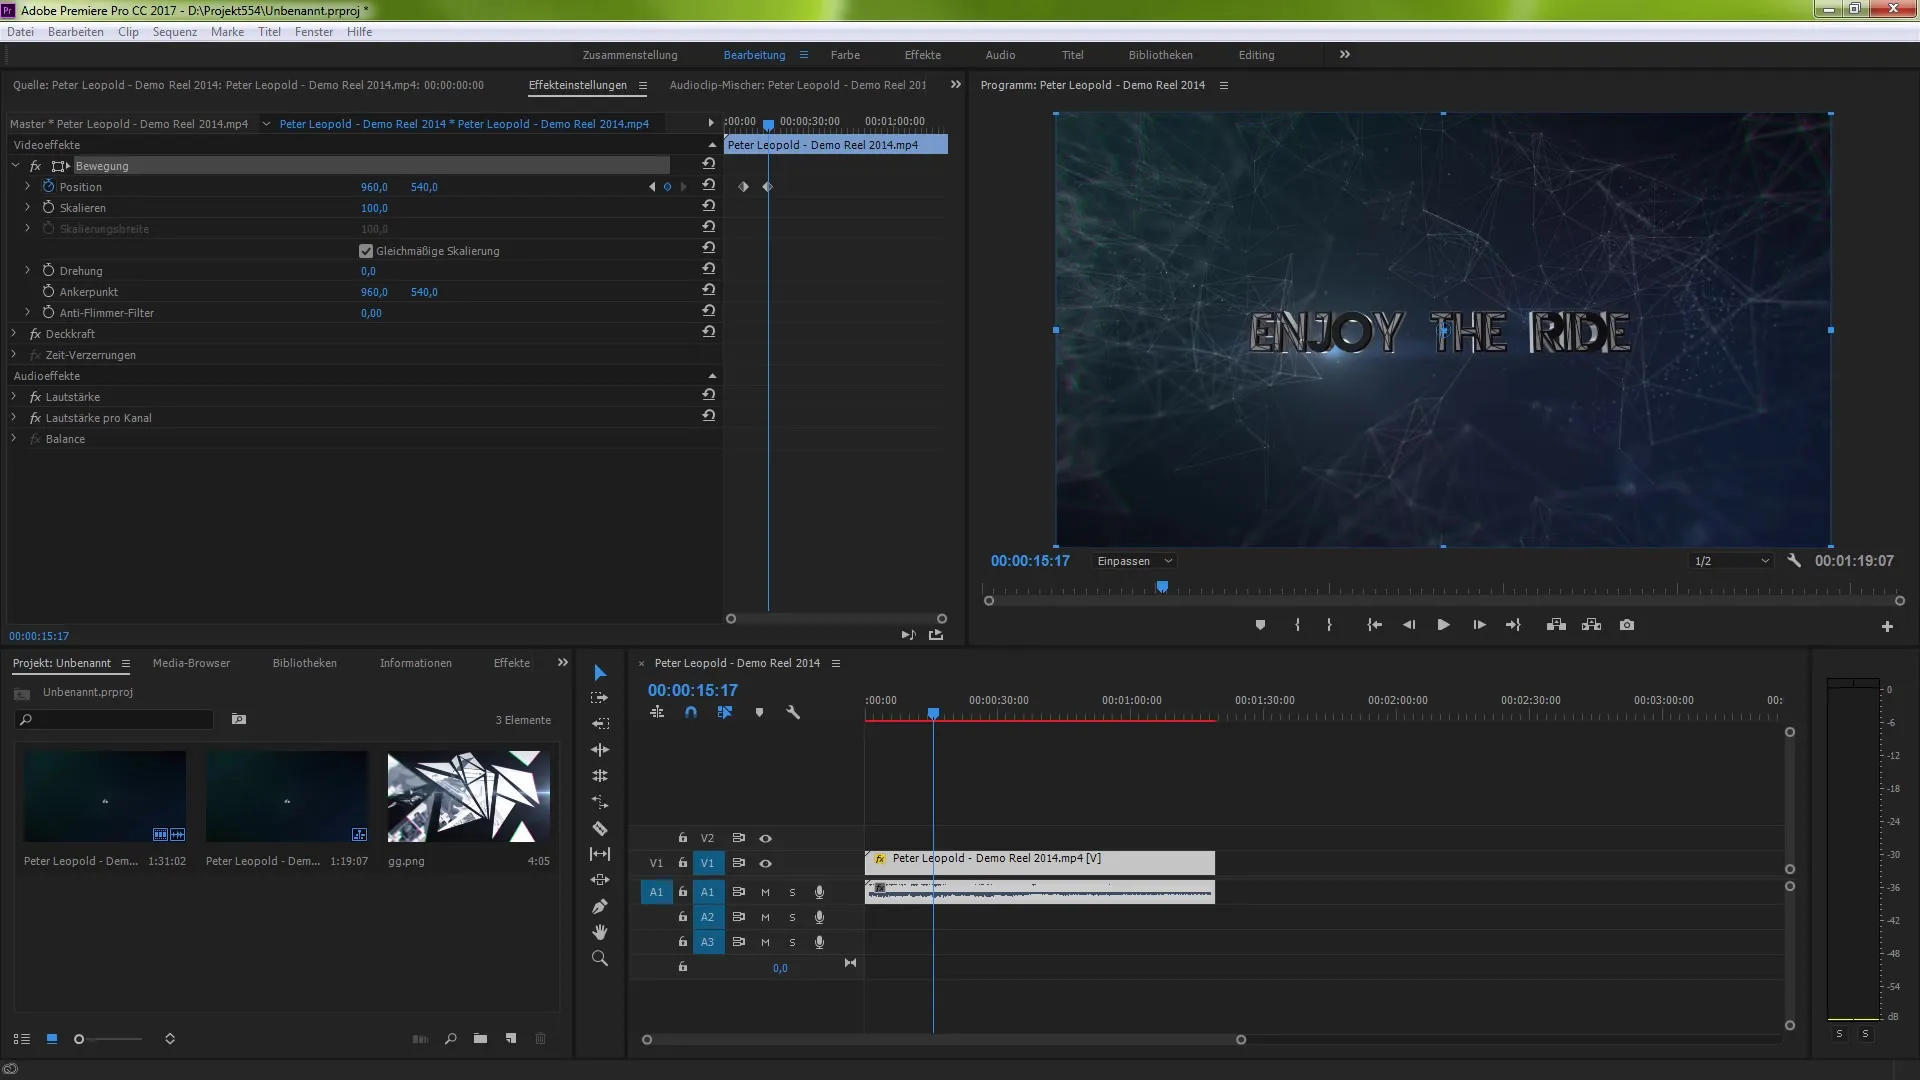Toggle Skalieren animation stopwatch

click(x=48, y=207)
